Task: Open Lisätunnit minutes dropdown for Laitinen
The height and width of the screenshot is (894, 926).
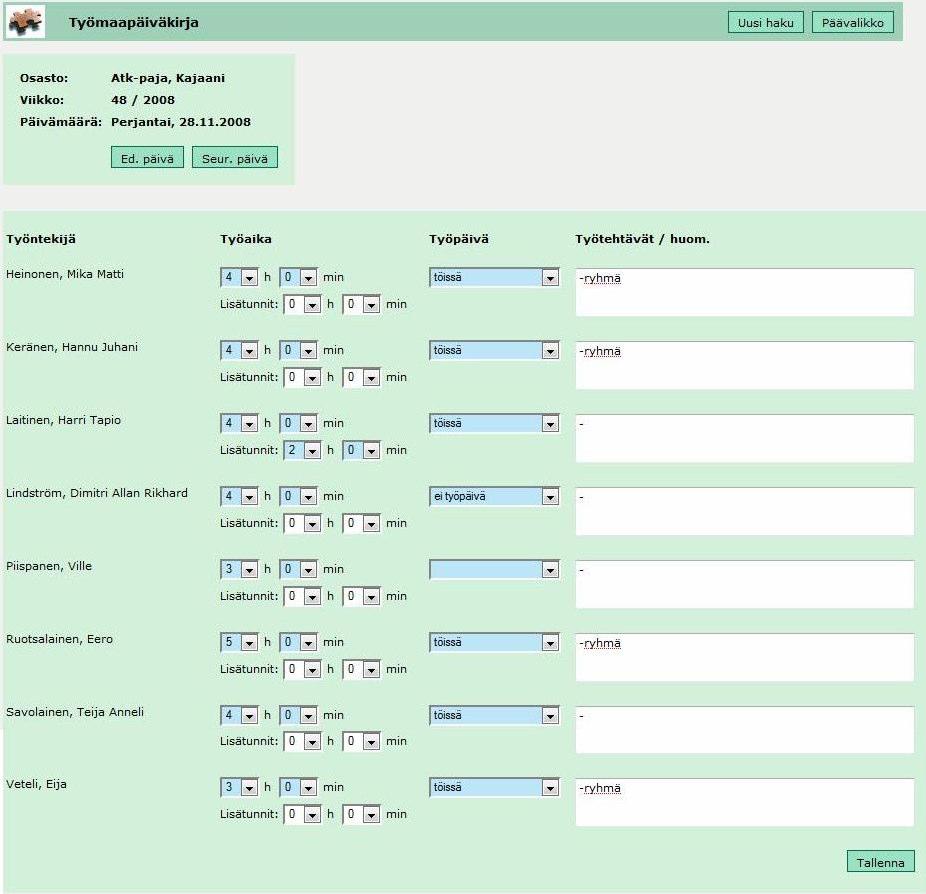Action: 361,450
